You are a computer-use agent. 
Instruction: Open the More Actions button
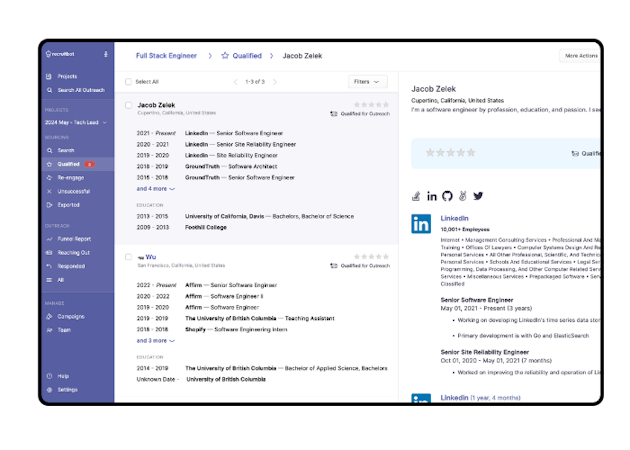click(581, 56)
